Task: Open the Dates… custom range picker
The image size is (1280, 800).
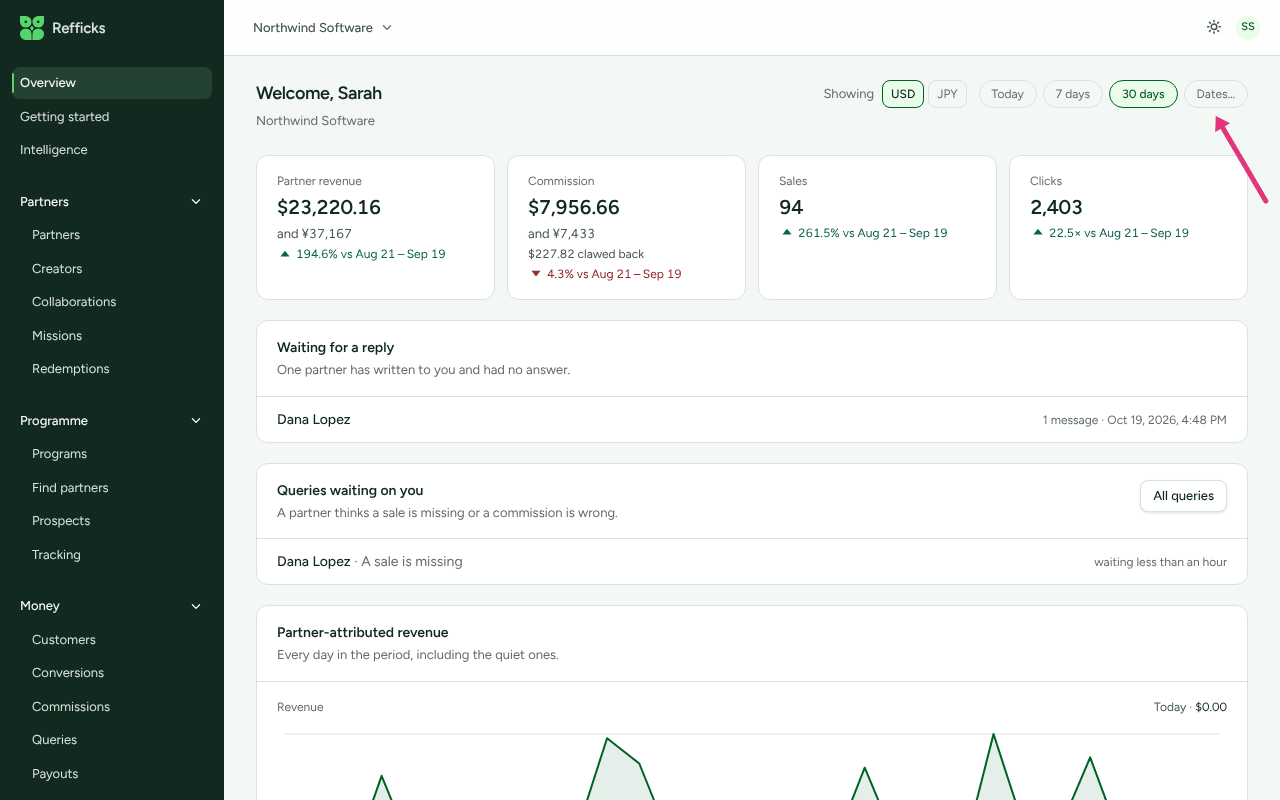Action: (1216, 94)
